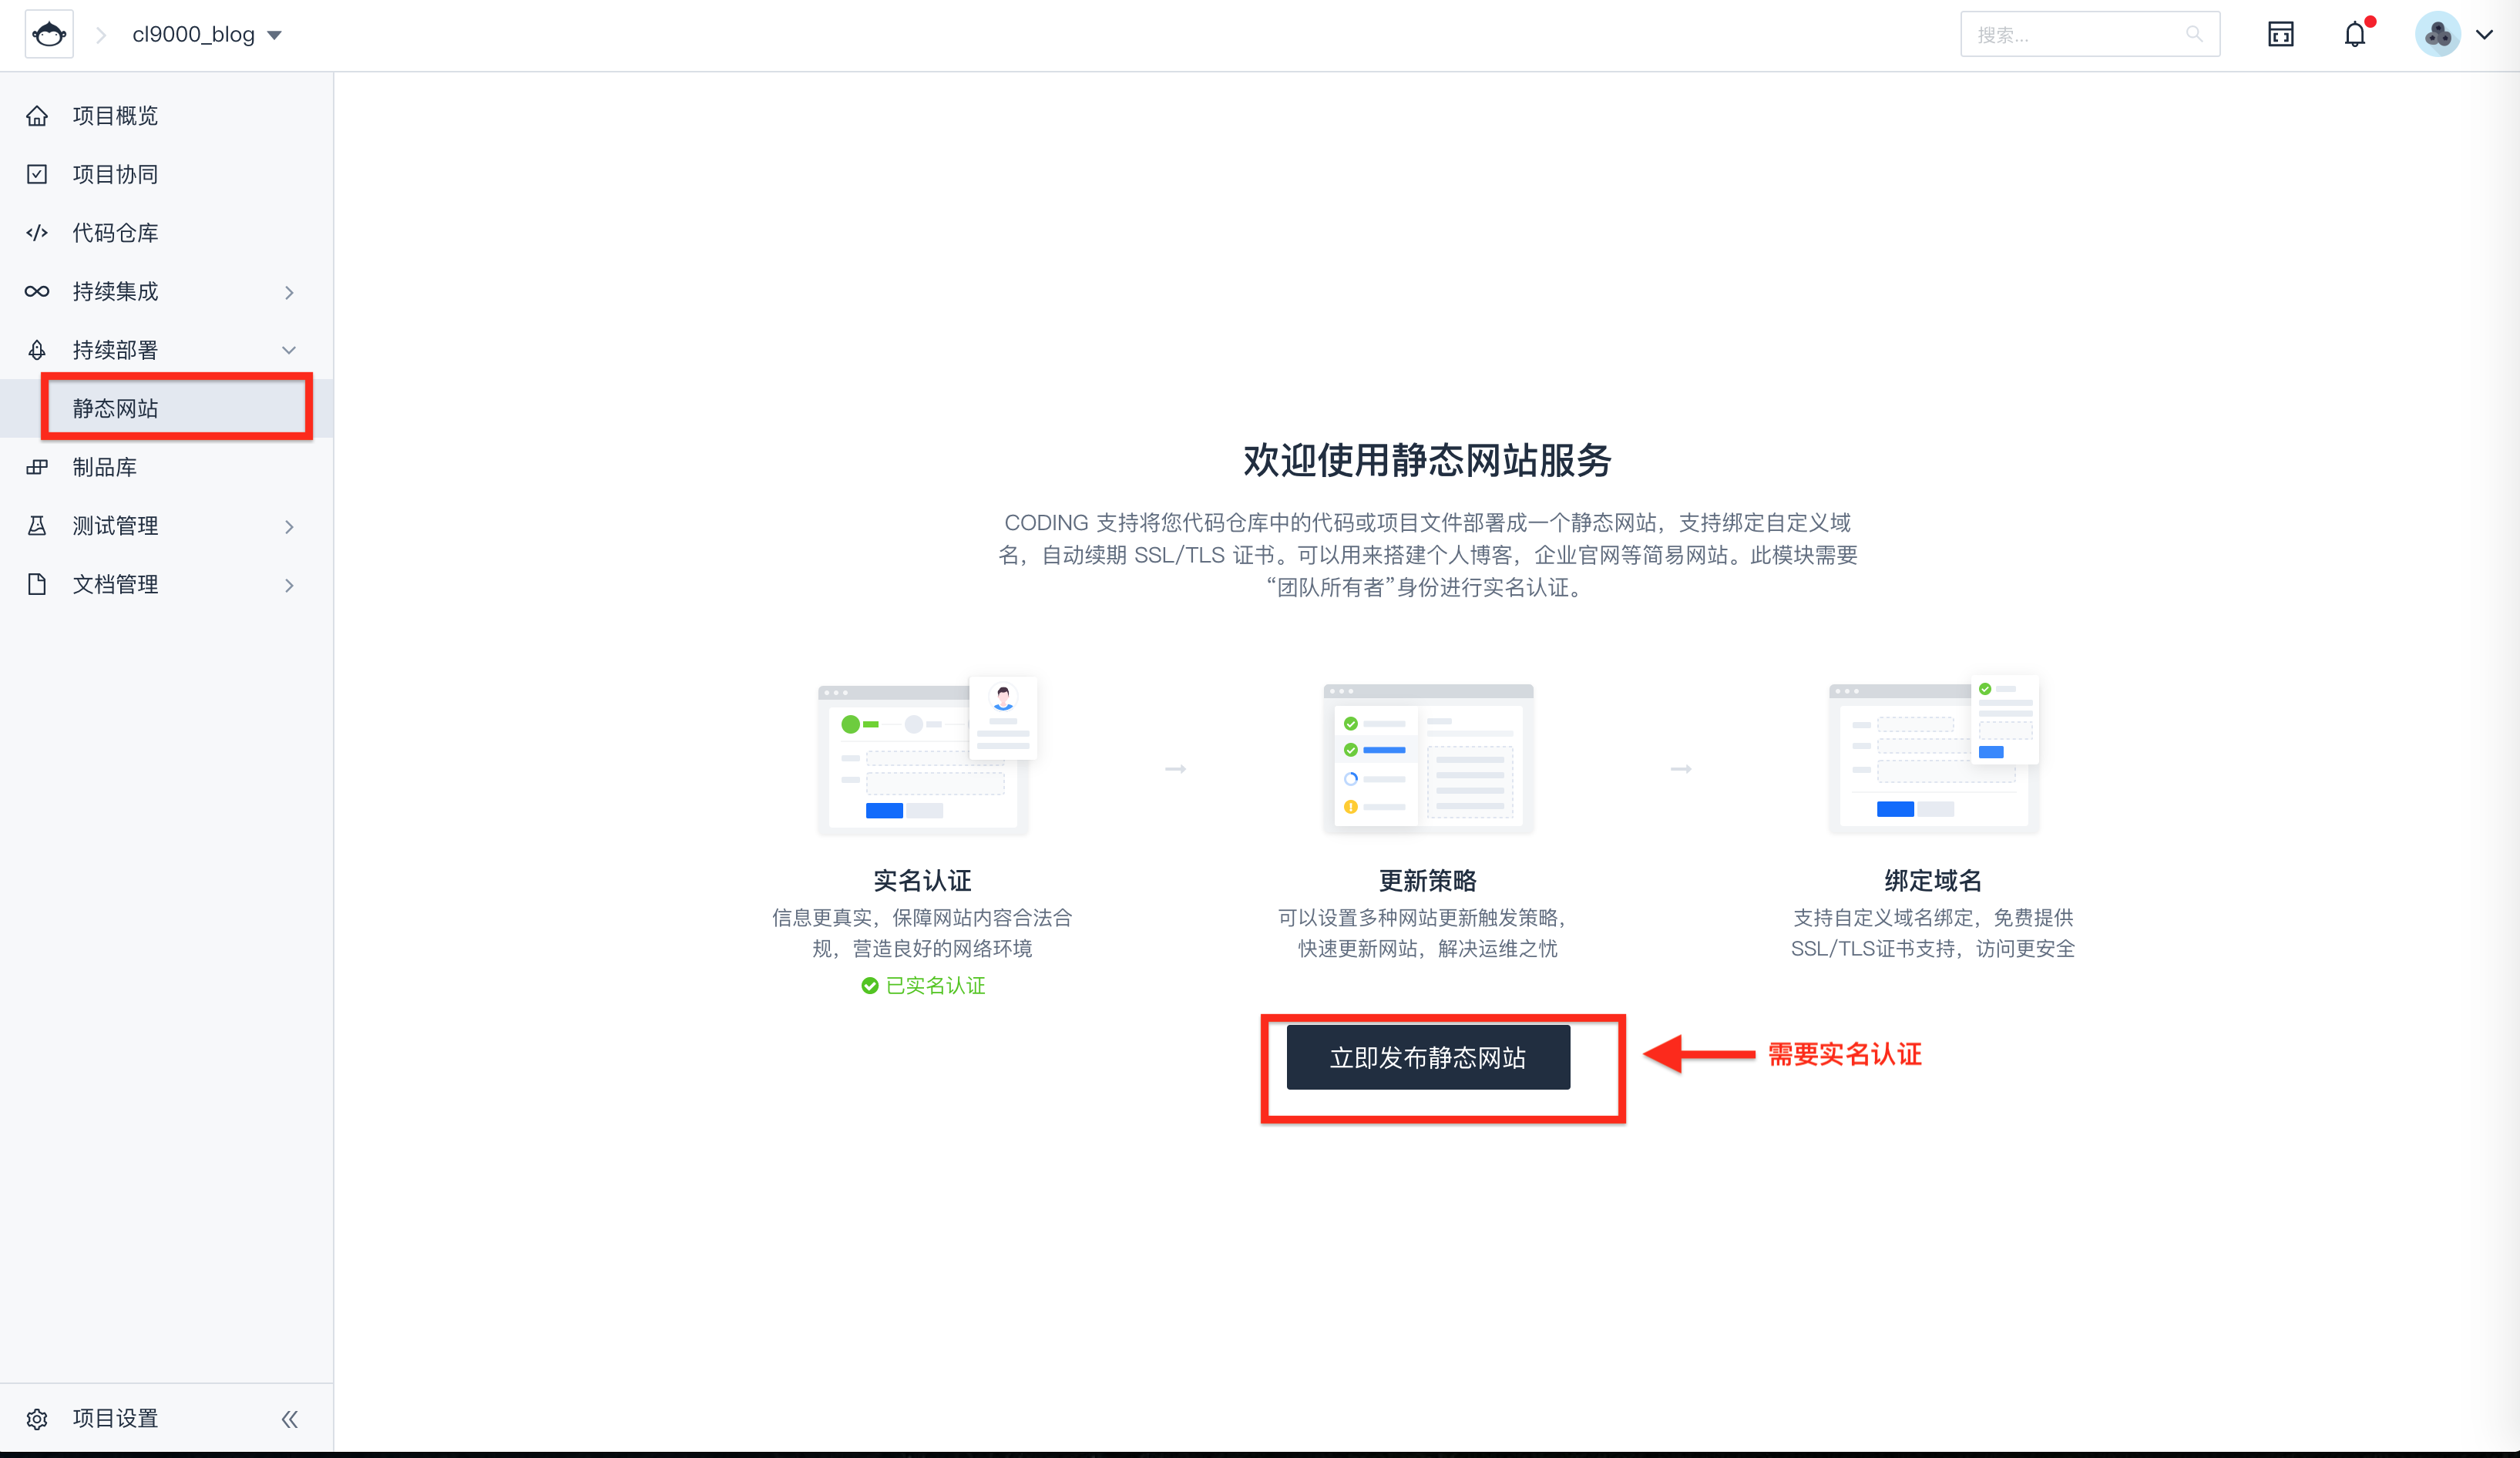Click the 绑定域名 heading
This screenshot has height=1458, width=2520.
tap(1933, 880)
